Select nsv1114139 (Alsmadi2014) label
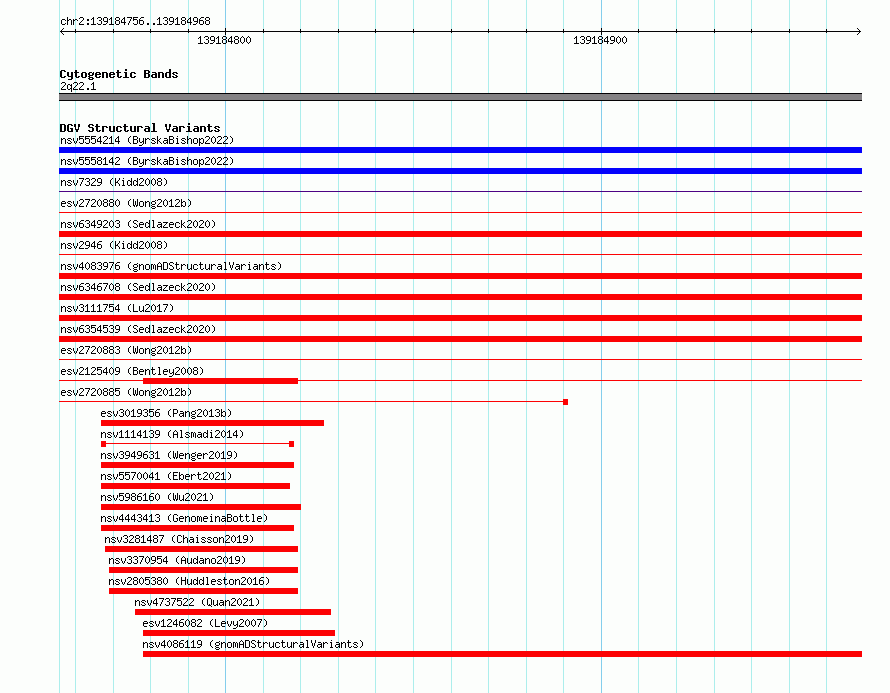 [x=172, y=434]
